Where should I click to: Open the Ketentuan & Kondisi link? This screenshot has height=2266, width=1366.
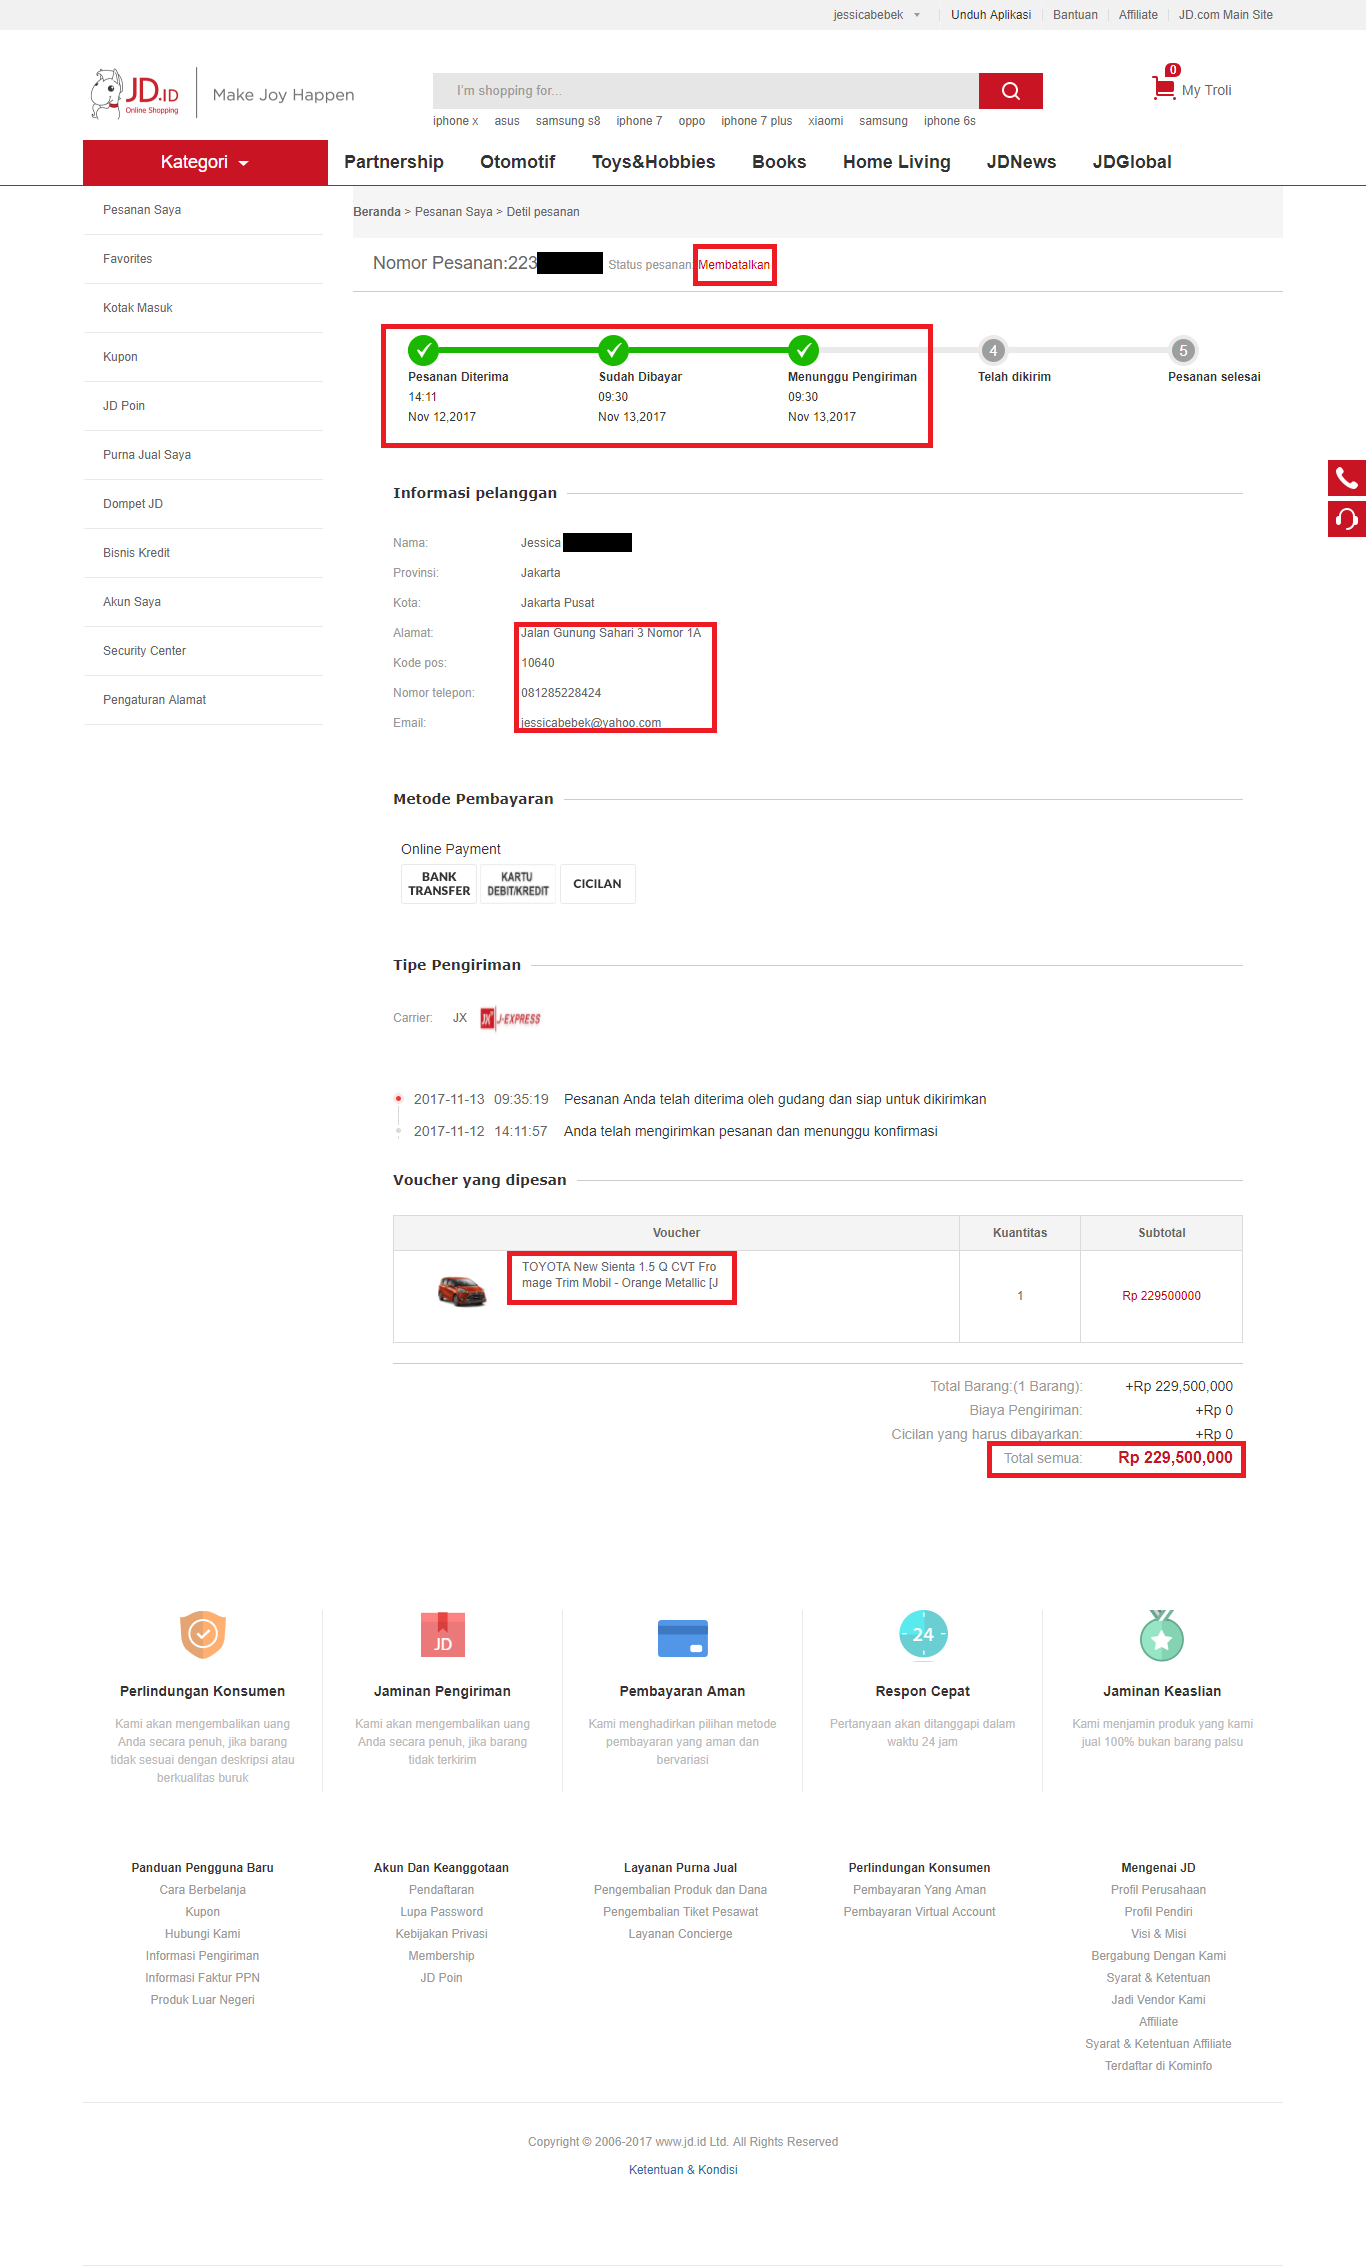point(683,2170)
